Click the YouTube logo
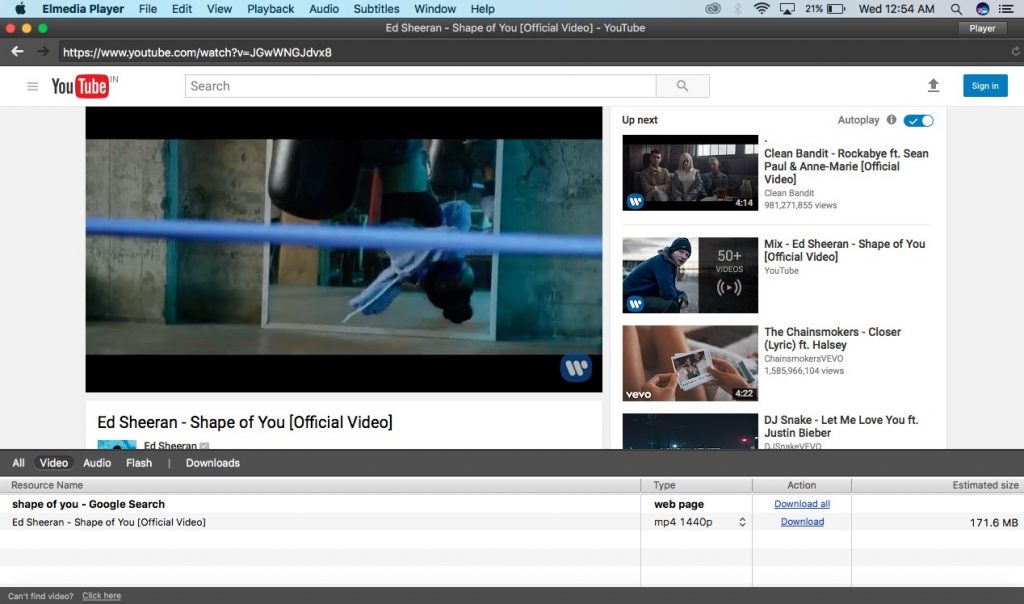 point(80,86)
